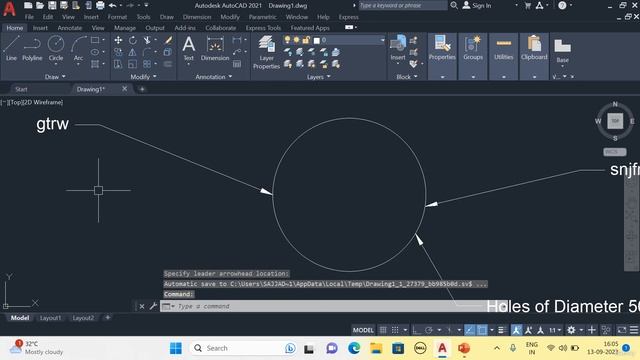The width and height of the screenshot is (640, 360).
Task: Select the Array tool
Action: click(147, 64)
